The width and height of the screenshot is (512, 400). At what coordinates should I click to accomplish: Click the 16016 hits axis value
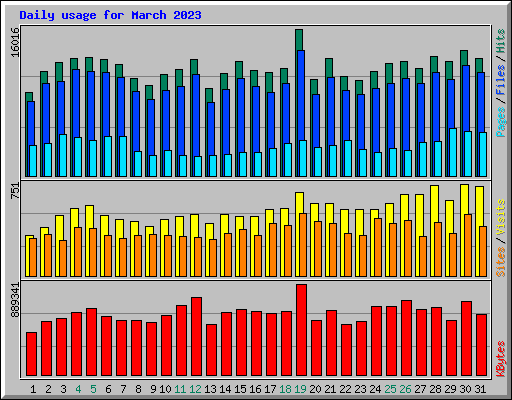[15, 43]
